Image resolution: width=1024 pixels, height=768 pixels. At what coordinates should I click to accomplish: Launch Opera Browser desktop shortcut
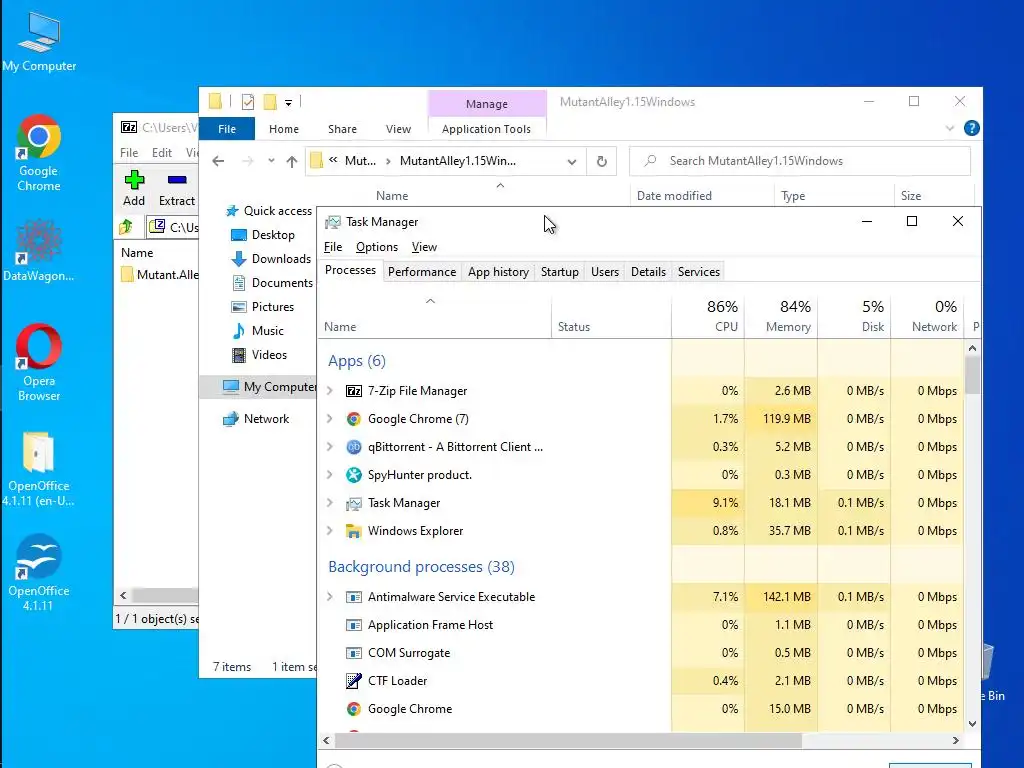point(39,362)
